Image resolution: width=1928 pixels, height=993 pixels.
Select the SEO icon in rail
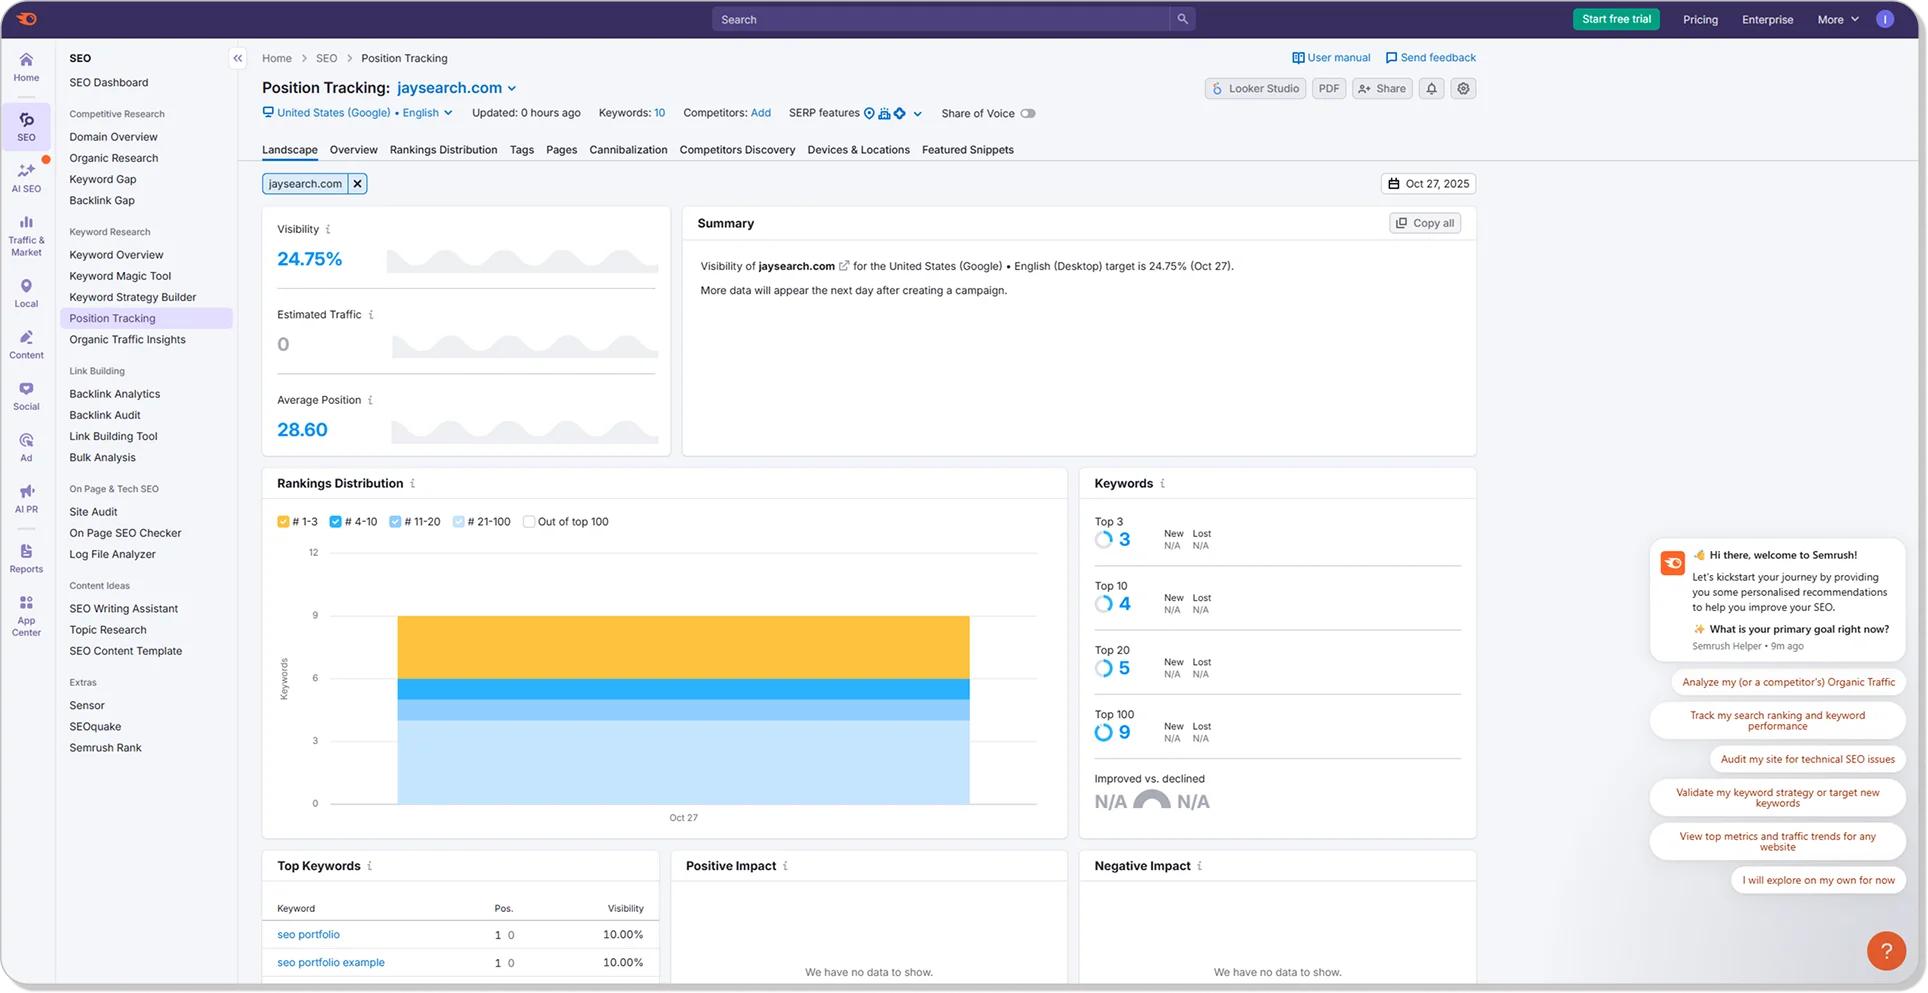tap(26, 126)
